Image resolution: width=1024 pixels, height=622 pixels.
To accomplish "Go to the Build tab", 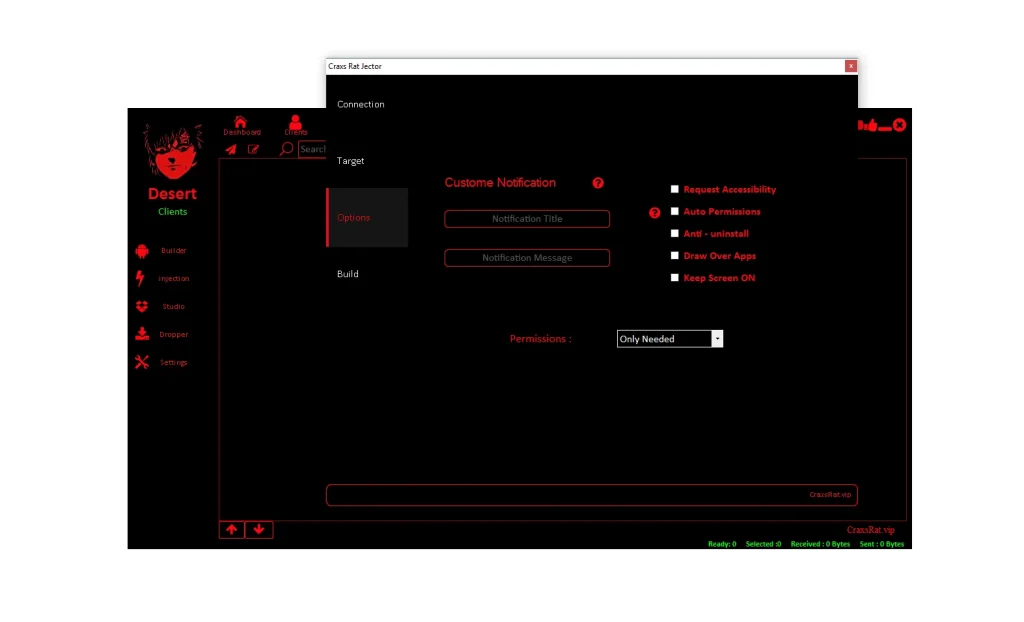I will [x=348, y=274].
